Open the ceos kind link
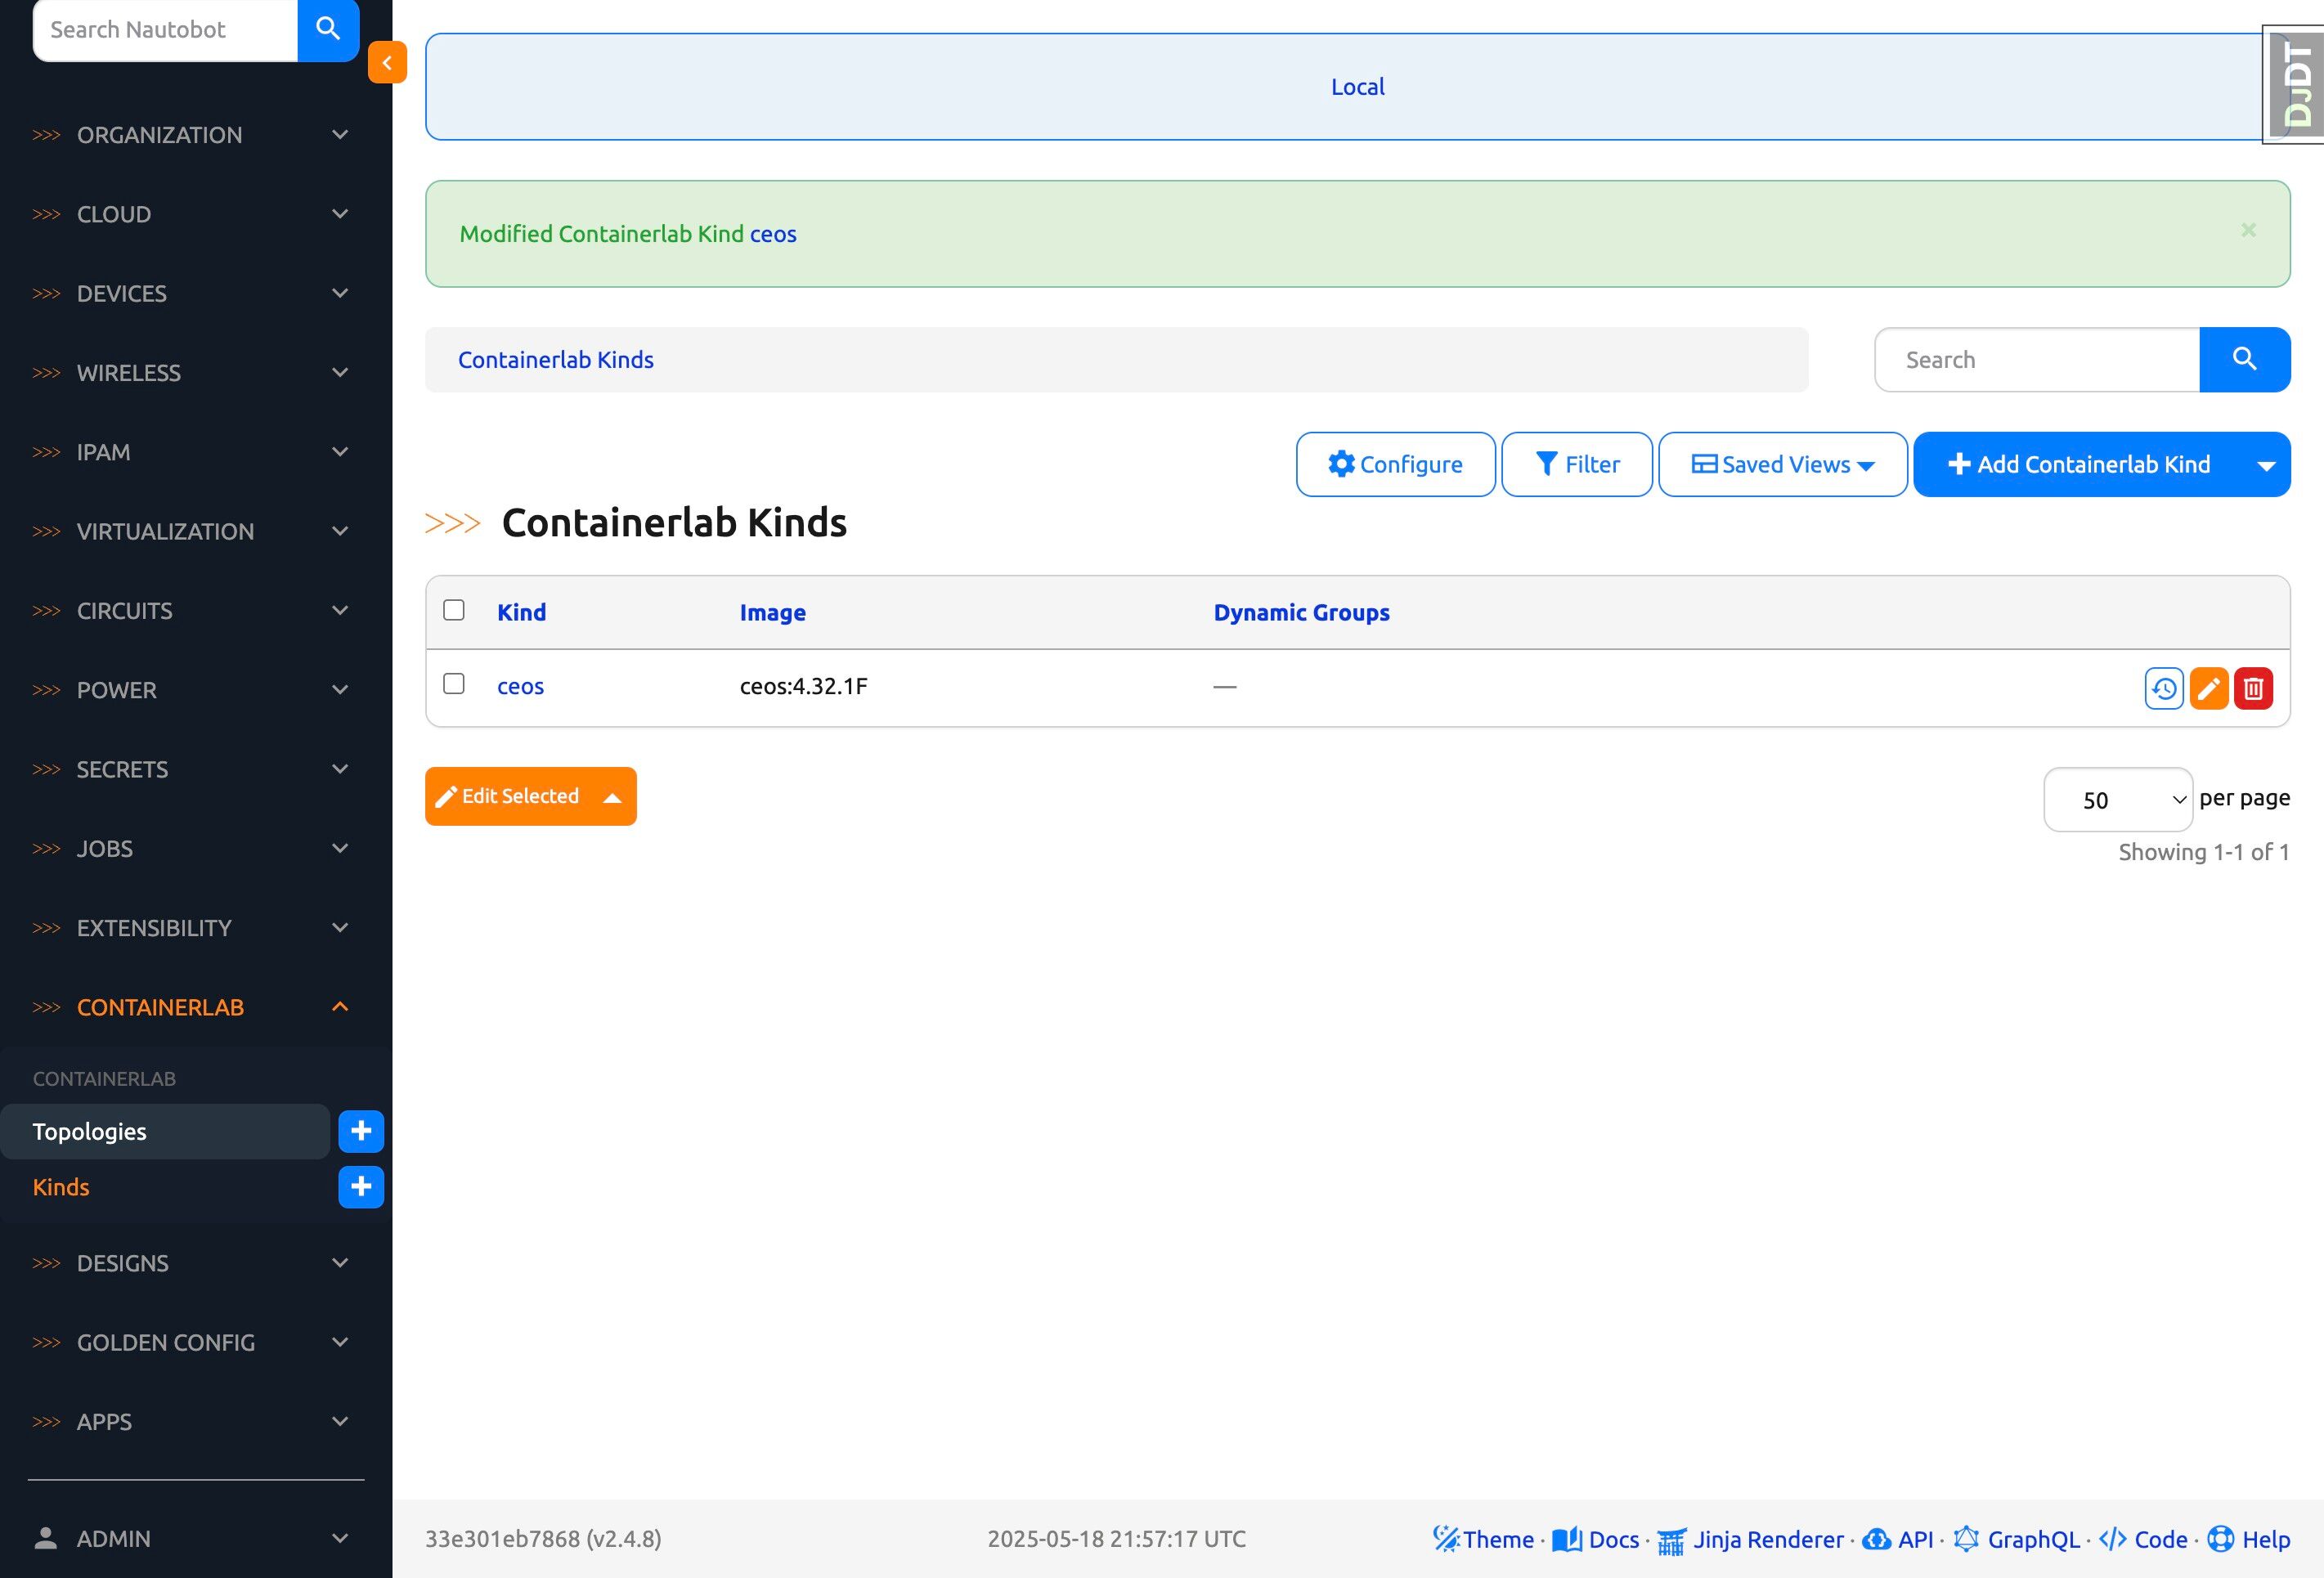Viewport: 2324px width, 1578px height. pos(520,687)
